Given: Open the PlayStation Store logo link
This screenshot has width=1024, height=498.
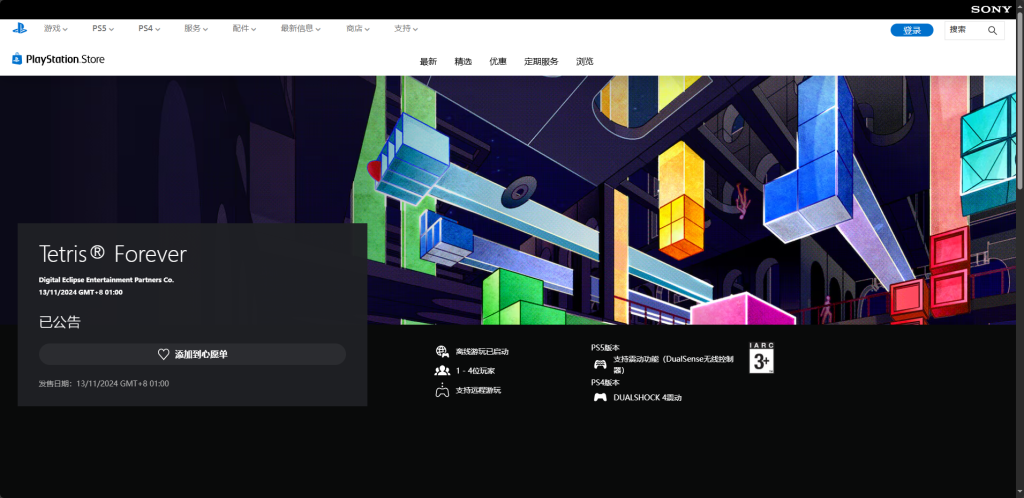Looking at the screenshot, I should (x=58, y=59).
